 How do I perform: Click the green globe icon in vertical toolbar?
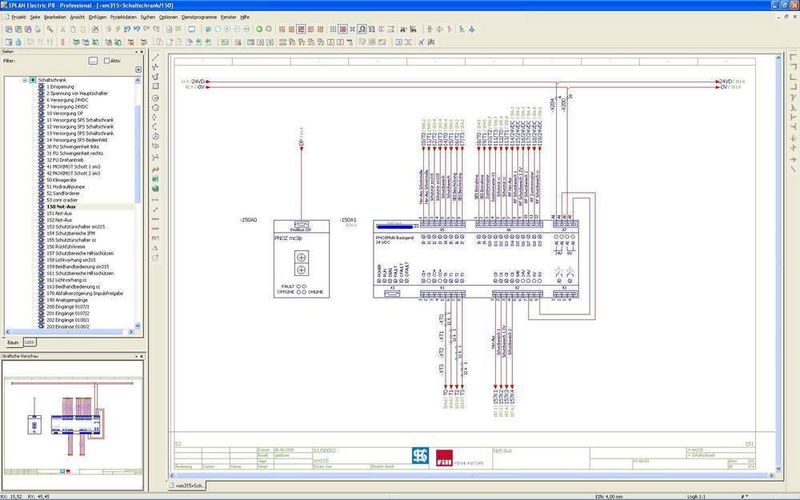(x=156, y=188)
